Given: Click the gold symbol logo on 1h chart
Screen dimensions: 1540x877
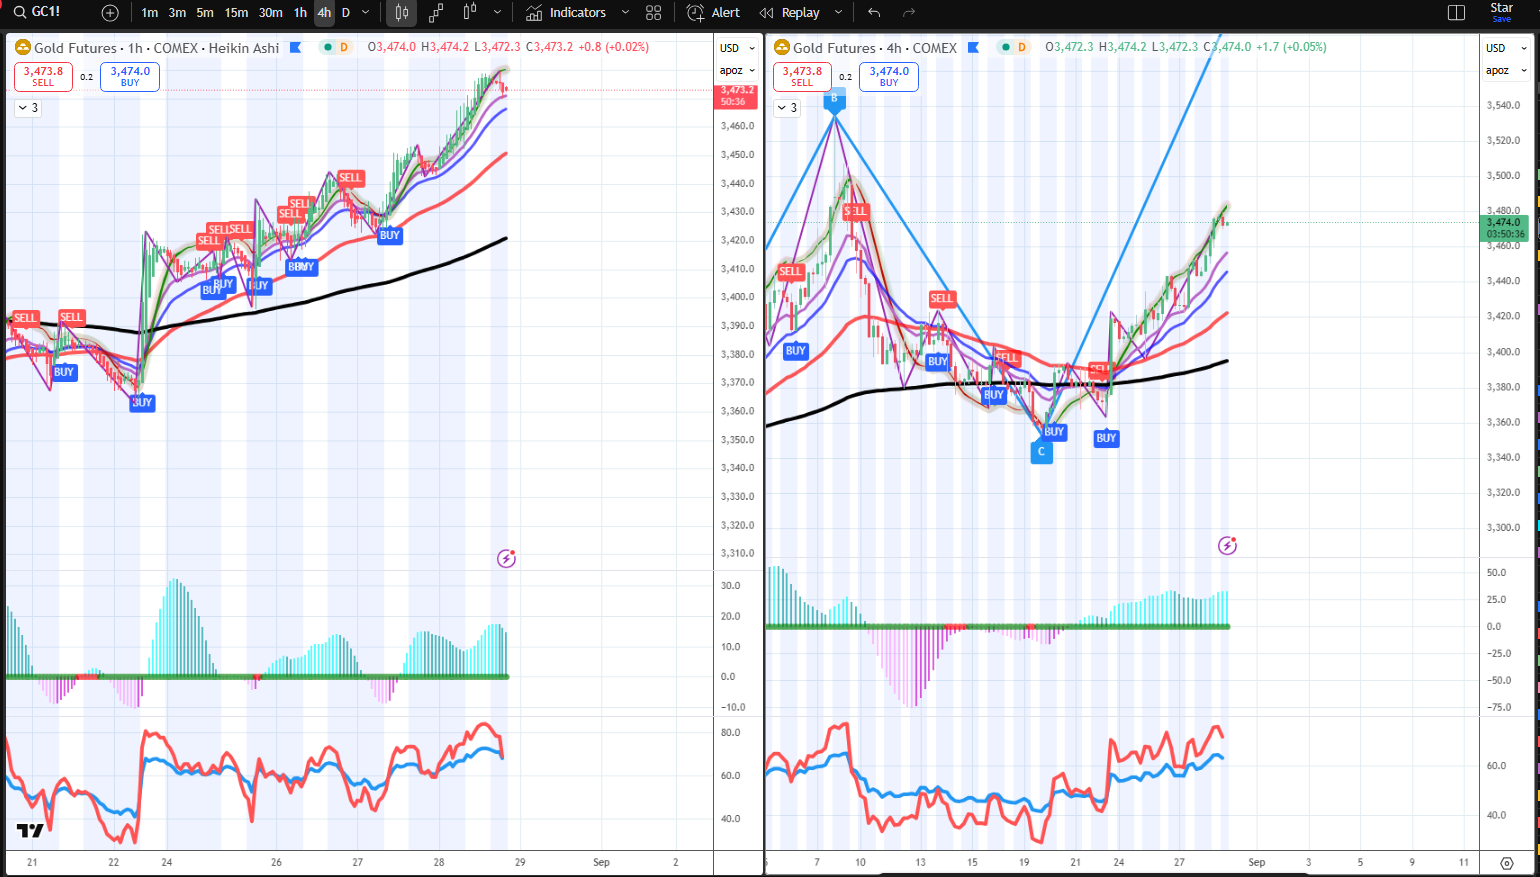Looking at the screenshot, I should [x=22, y=47].
